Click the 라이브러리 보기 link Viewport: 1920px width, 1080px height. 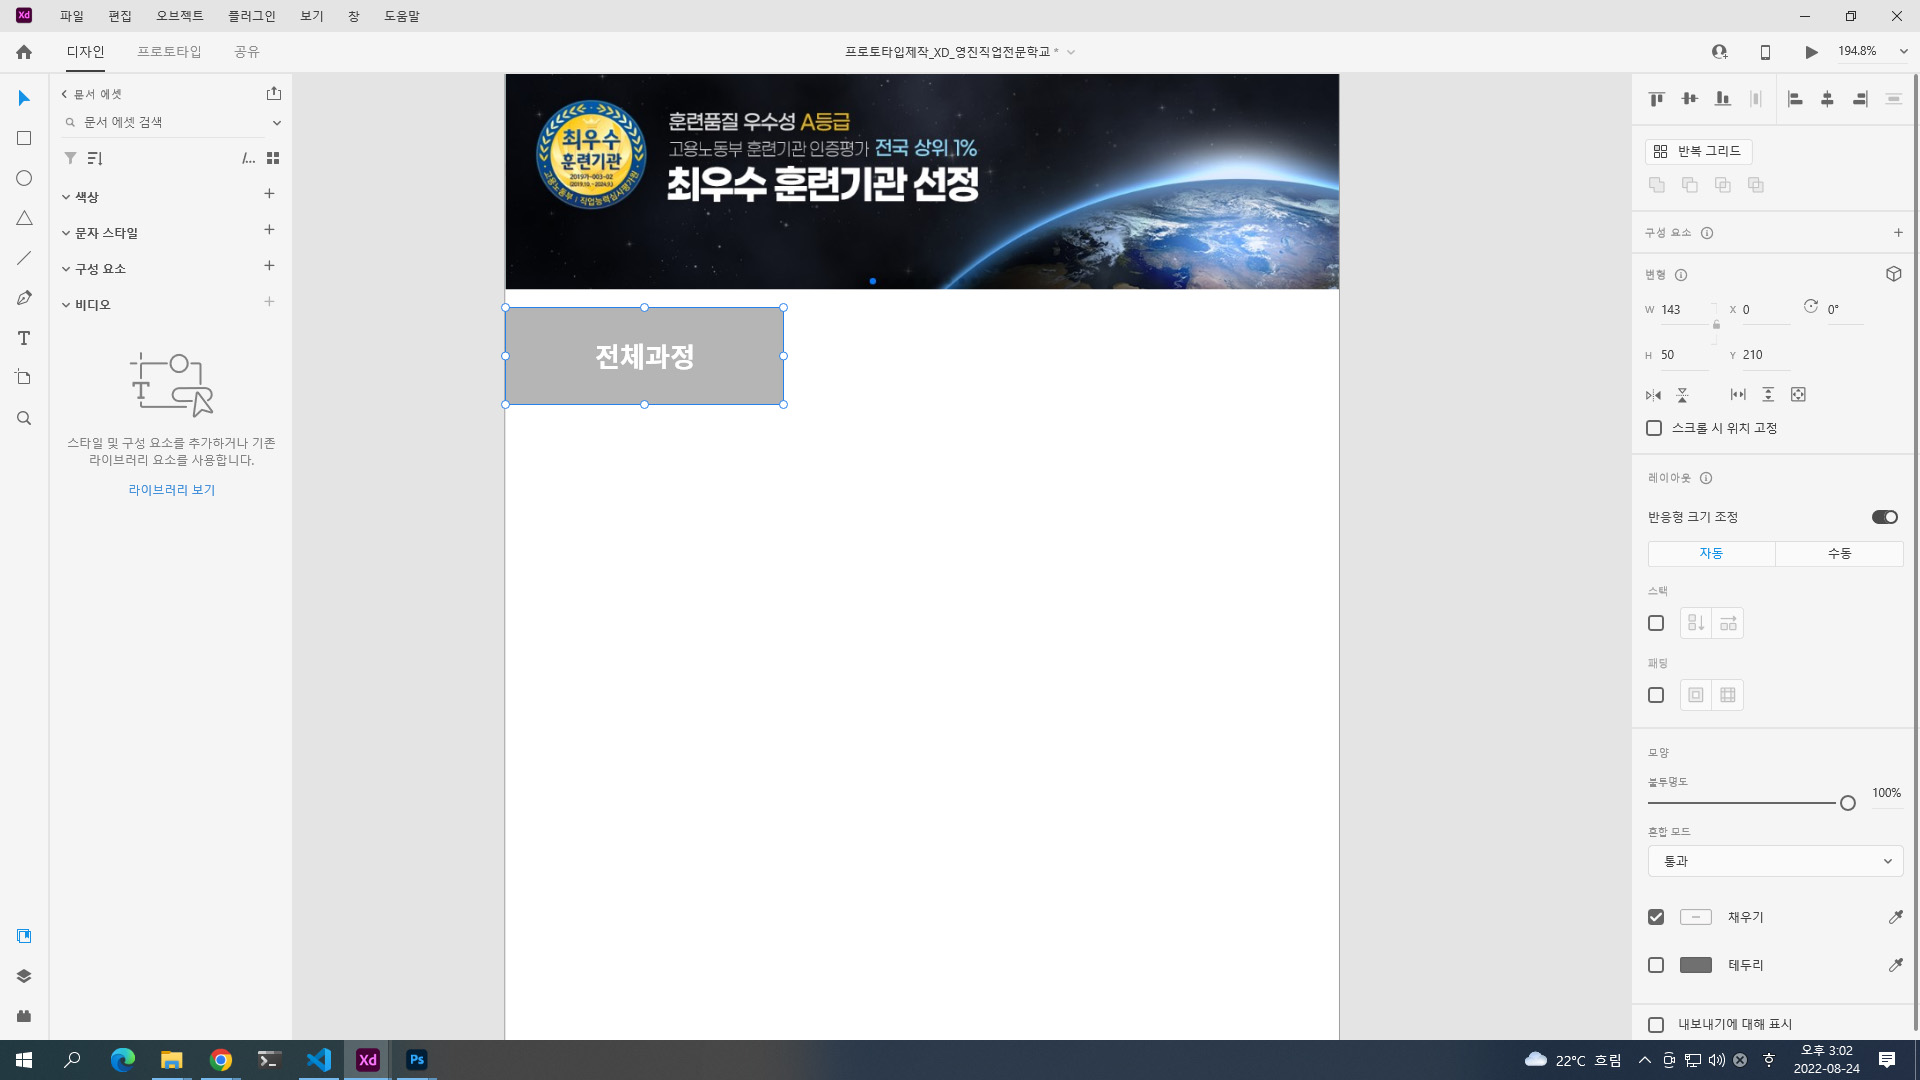[x=171, y=490]
